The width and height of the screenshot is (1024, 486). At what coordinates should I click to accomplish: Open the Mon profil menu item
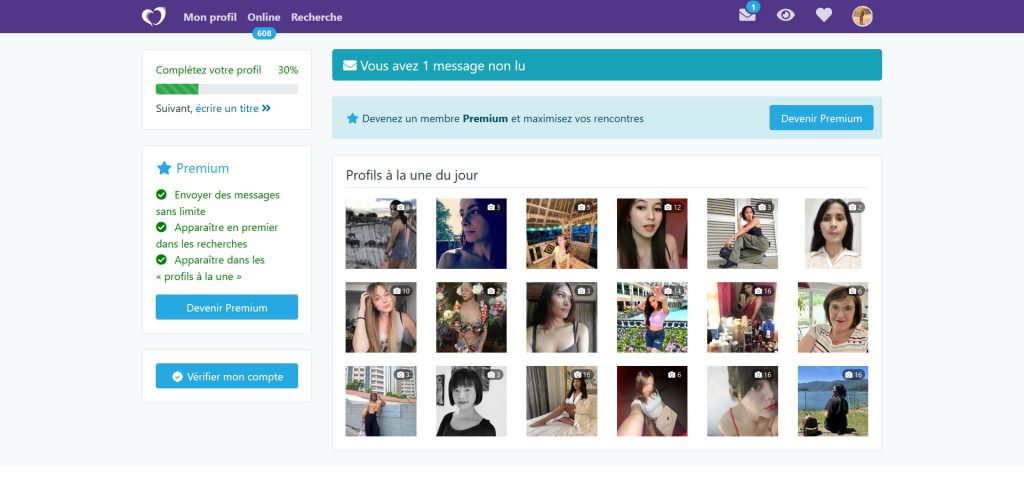pyautogui.click(x=210, y=17)
